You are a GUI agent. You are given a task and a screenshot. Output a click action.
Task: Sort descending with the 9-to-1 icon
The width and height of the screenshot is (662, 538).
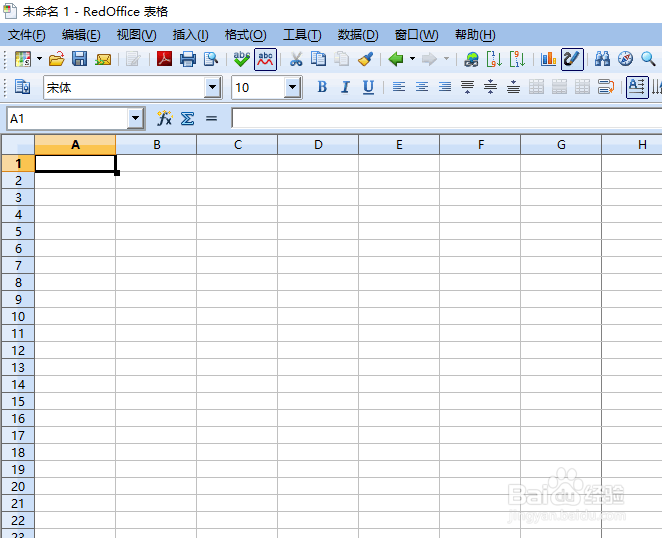coord(517,59)
